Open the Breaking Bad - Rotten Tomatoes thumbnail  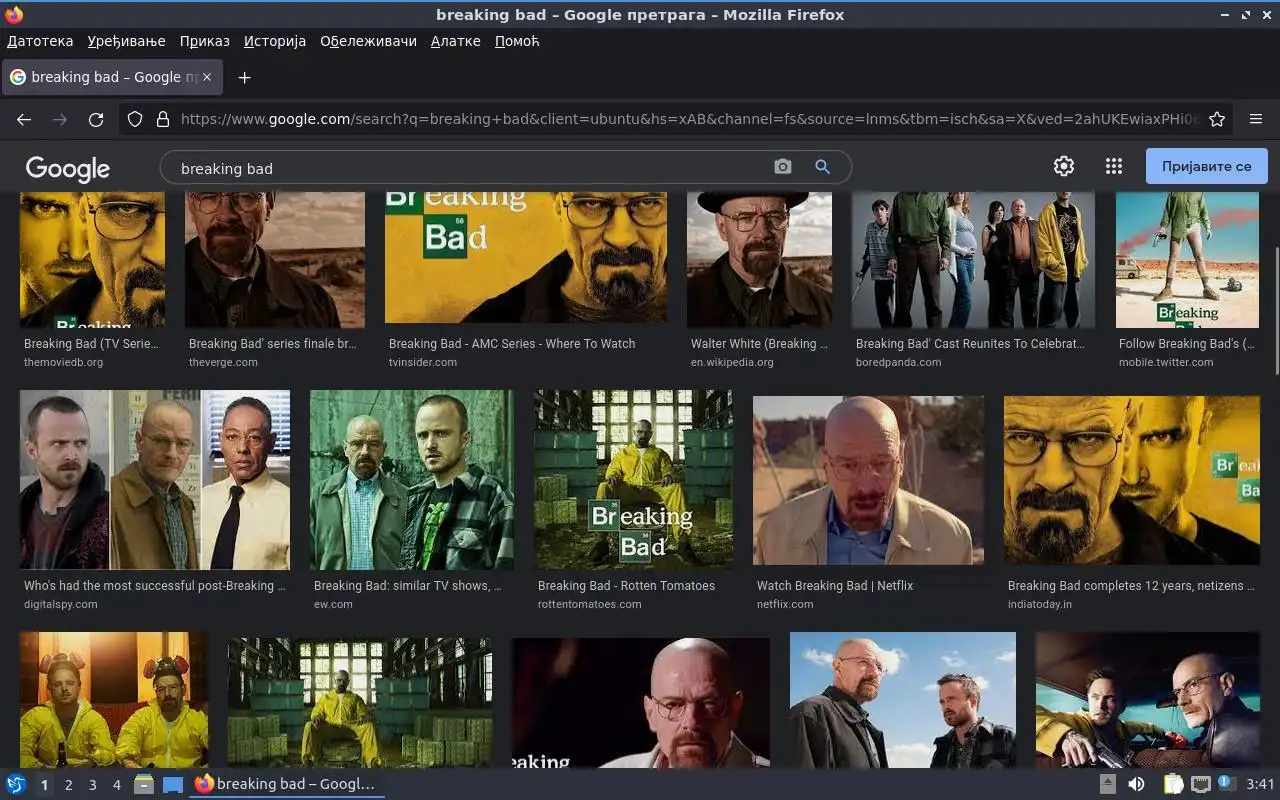pos(633,480)
